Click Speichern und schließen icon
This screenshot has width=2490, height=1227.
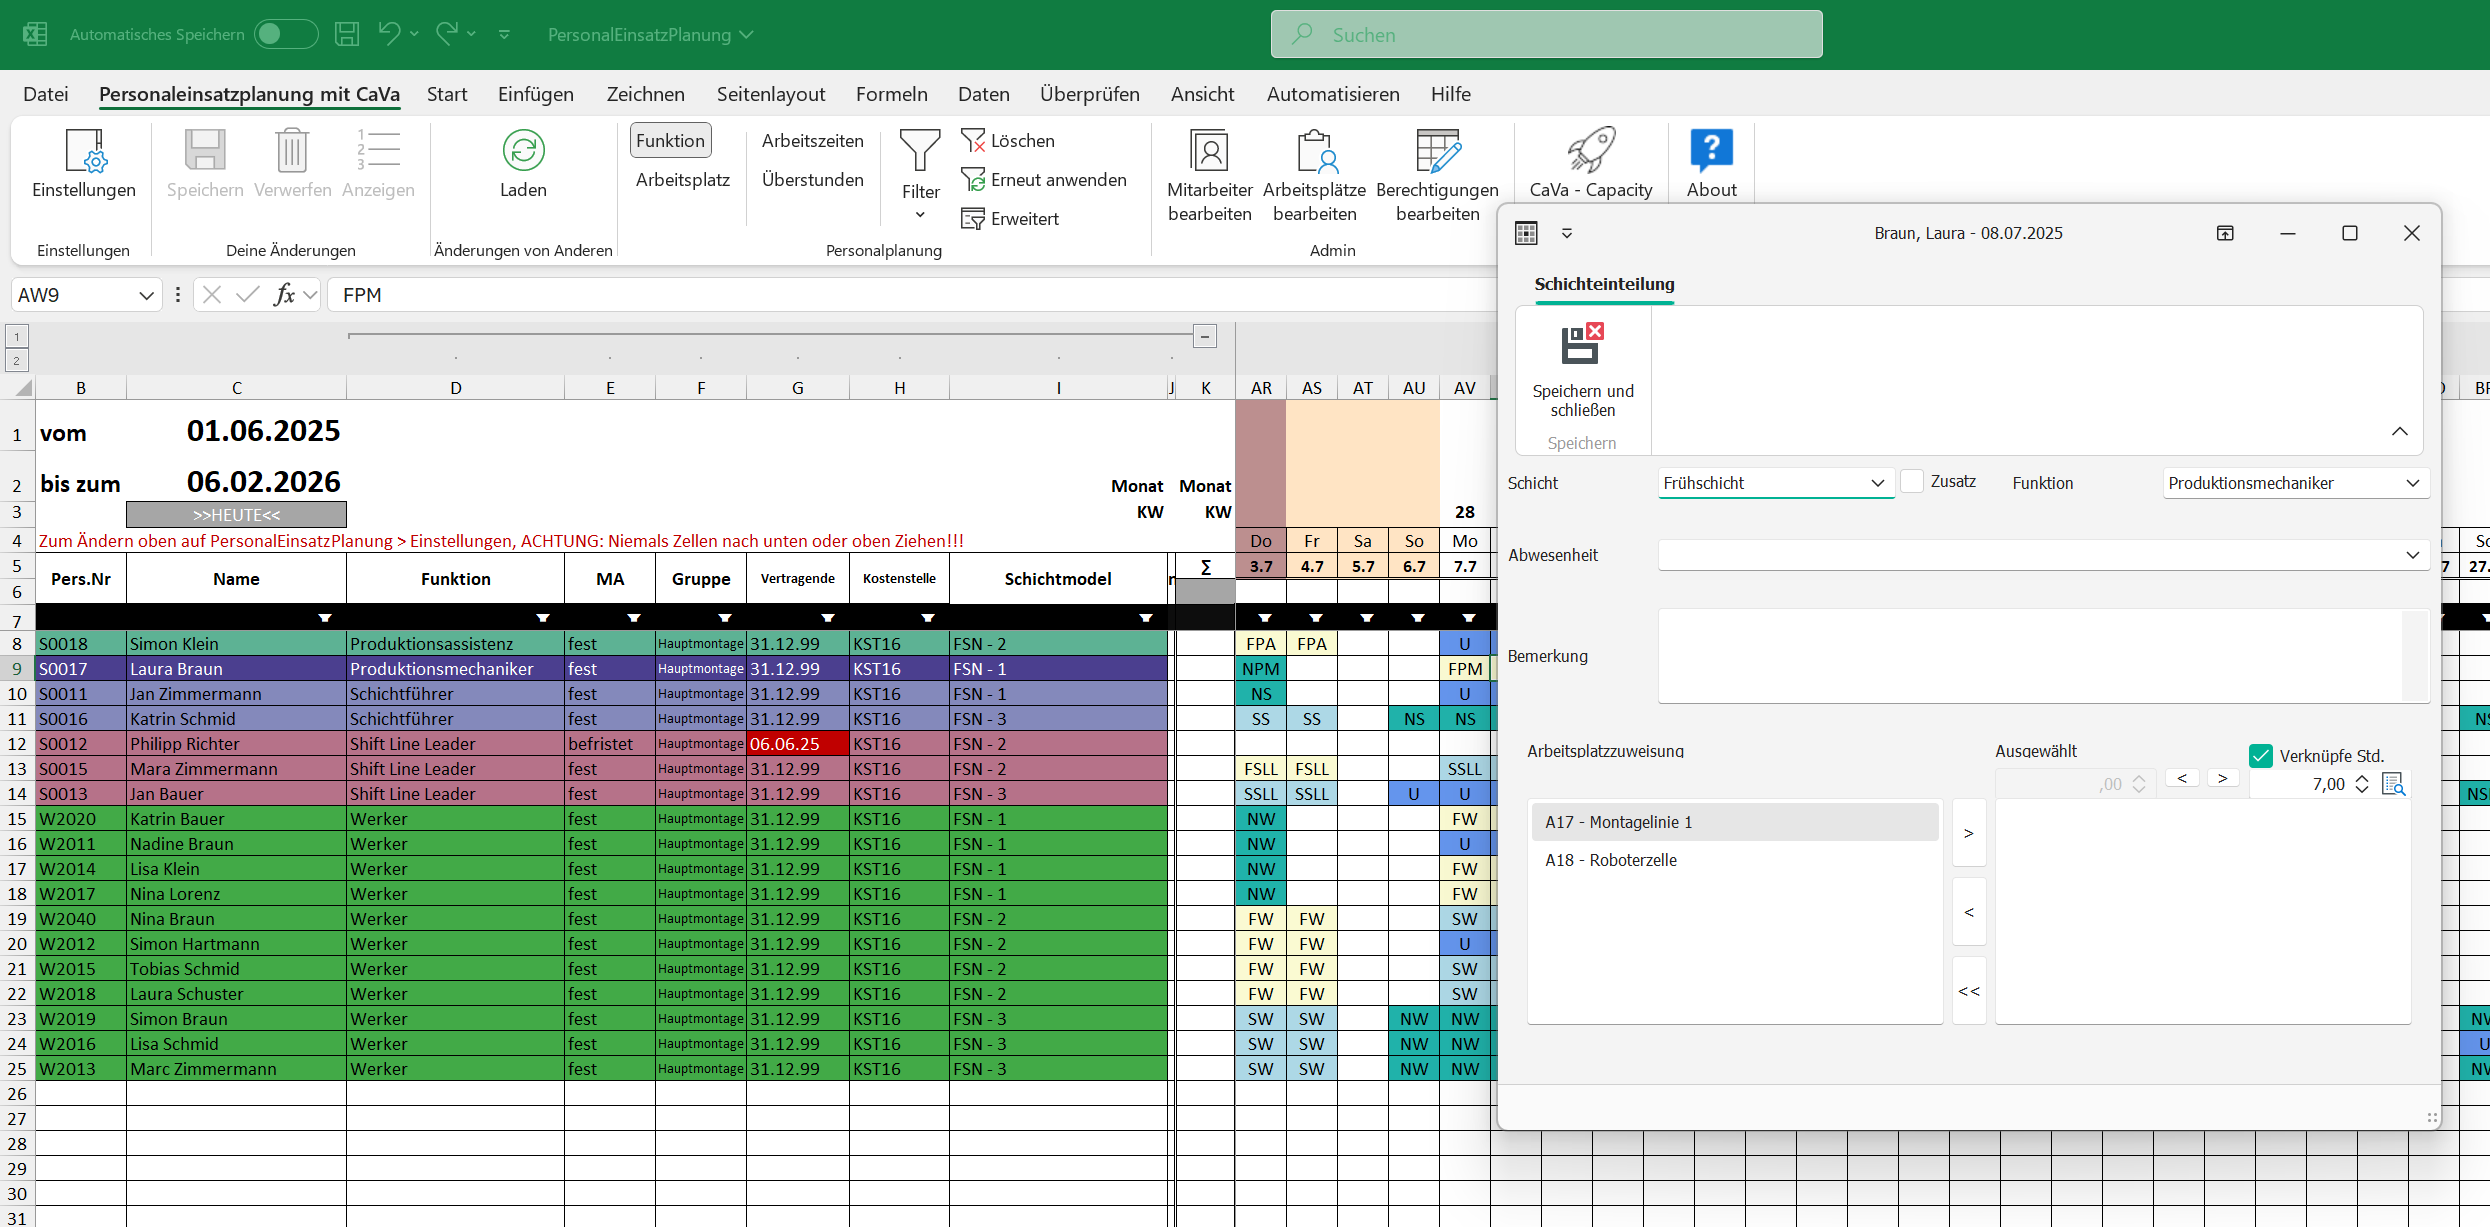1582,345
